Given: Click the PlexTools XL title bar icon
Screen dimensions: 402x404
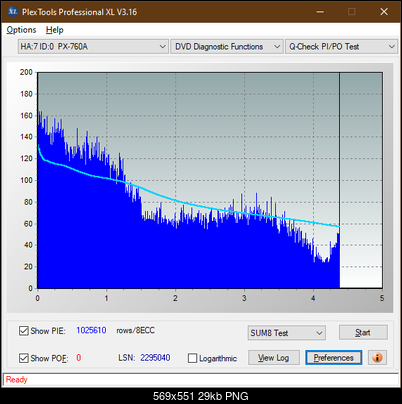Looking at the screenshot, I should 13,12.
